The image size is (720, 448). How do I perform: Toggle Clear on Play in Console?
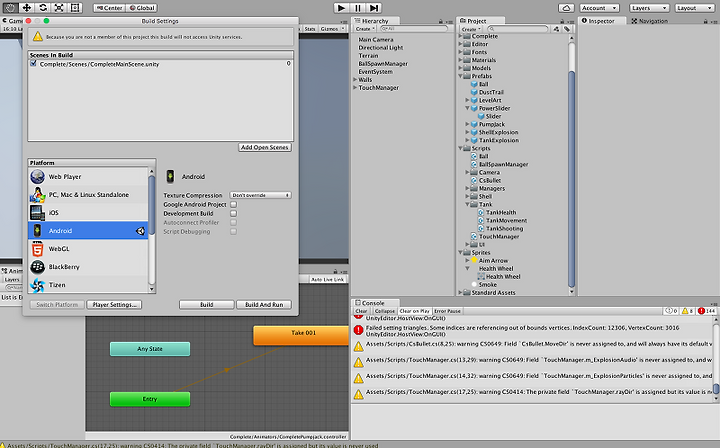(x=415, y=311)
